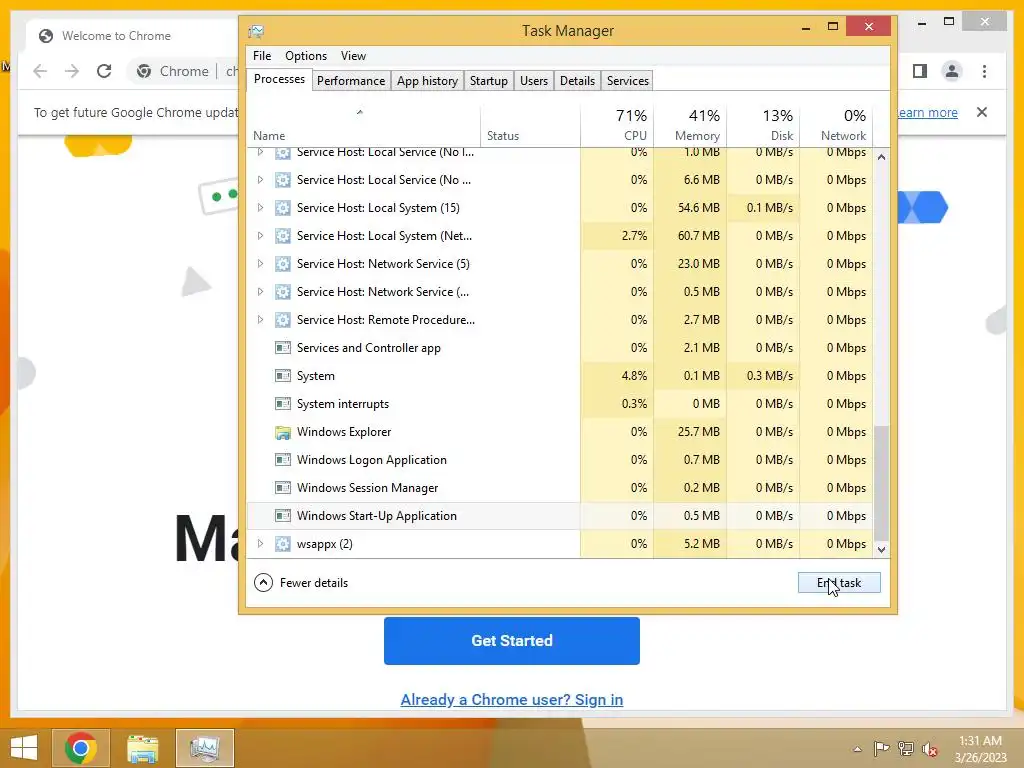Image resolution: width=1024 pixels, height=768 pixels.
Task: Open Chrome three-dot menu
Action: click(x=984, y=71)
